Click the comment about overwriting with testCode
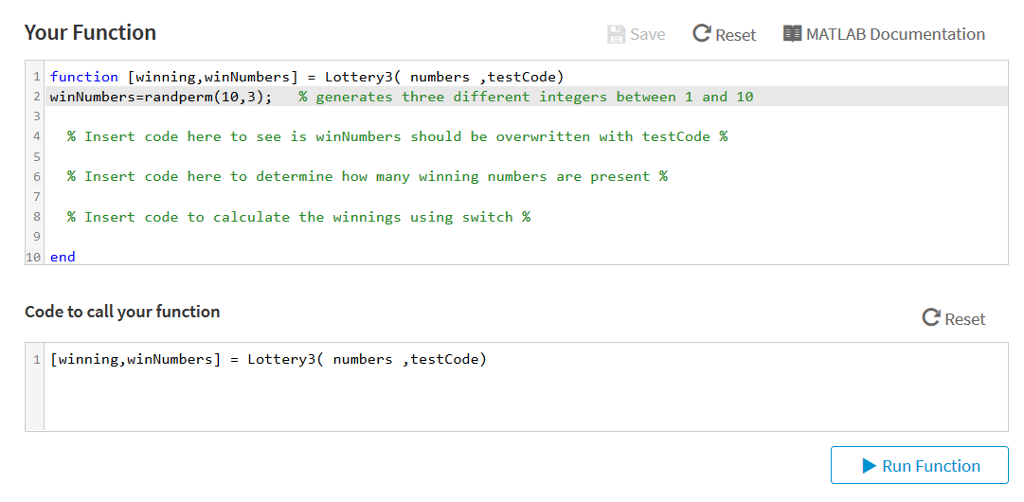 click(397, 137)
